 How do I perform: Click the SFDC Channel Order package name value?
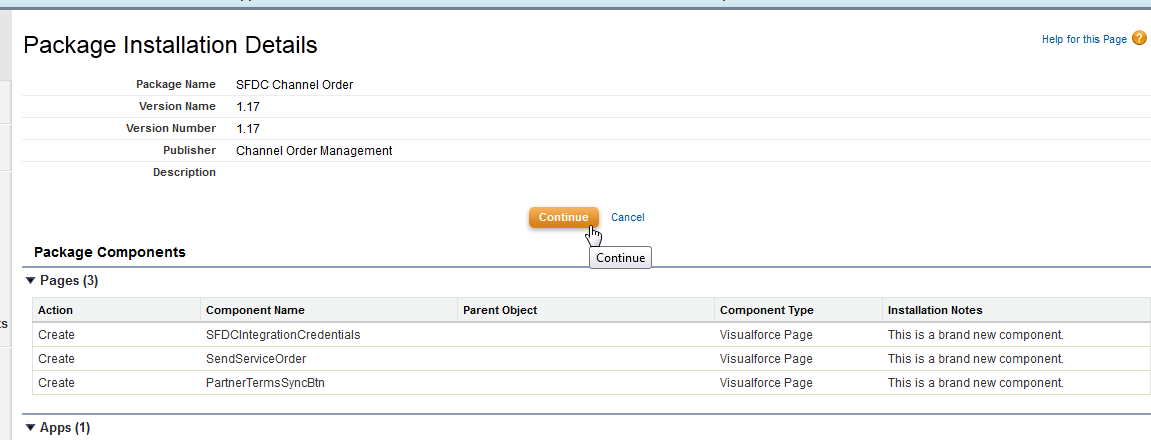(294, 85)
